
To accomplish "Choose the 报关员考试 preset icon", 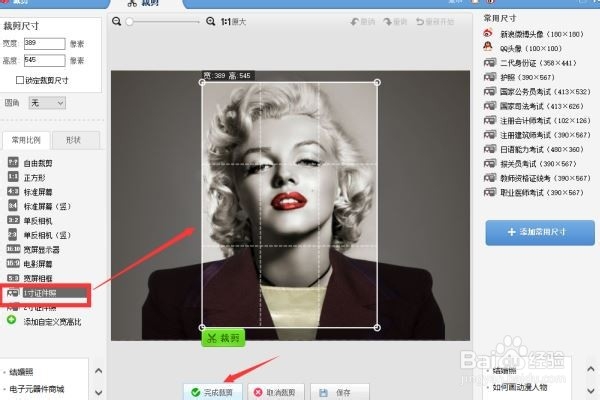I will [490, 163].
